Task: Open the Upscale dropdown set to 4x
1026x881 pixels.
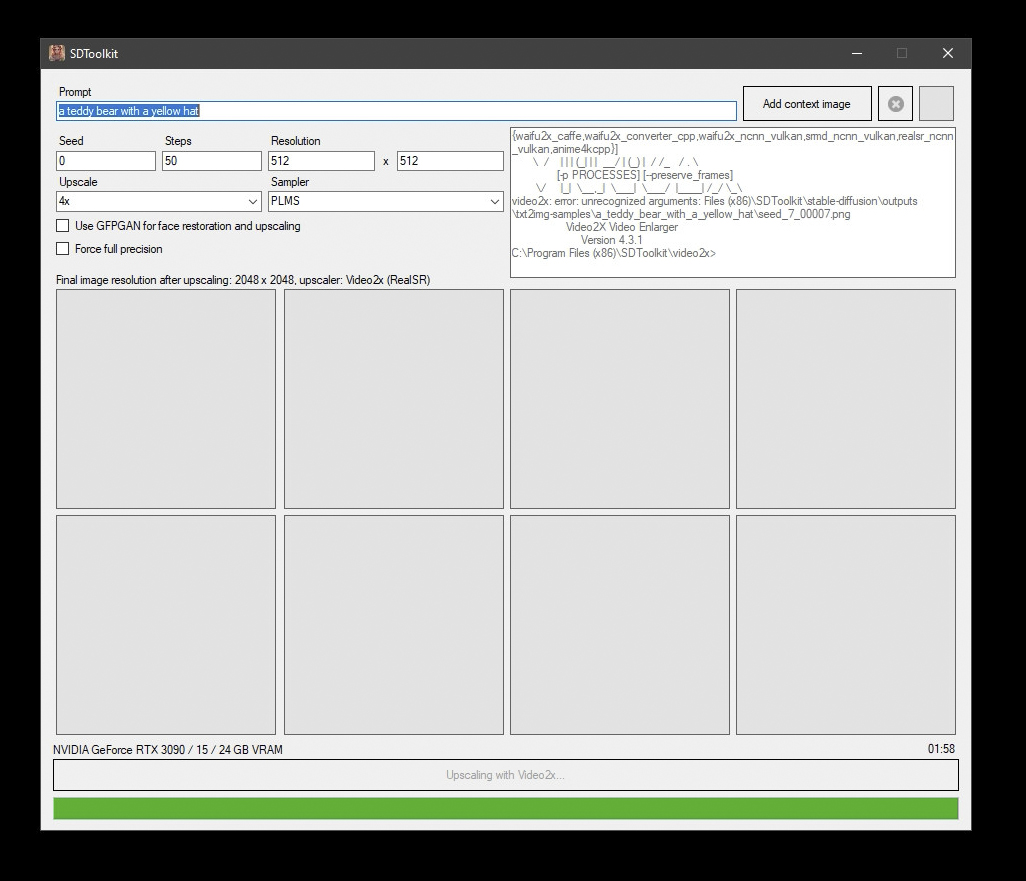Action: (x=159, y=201)
